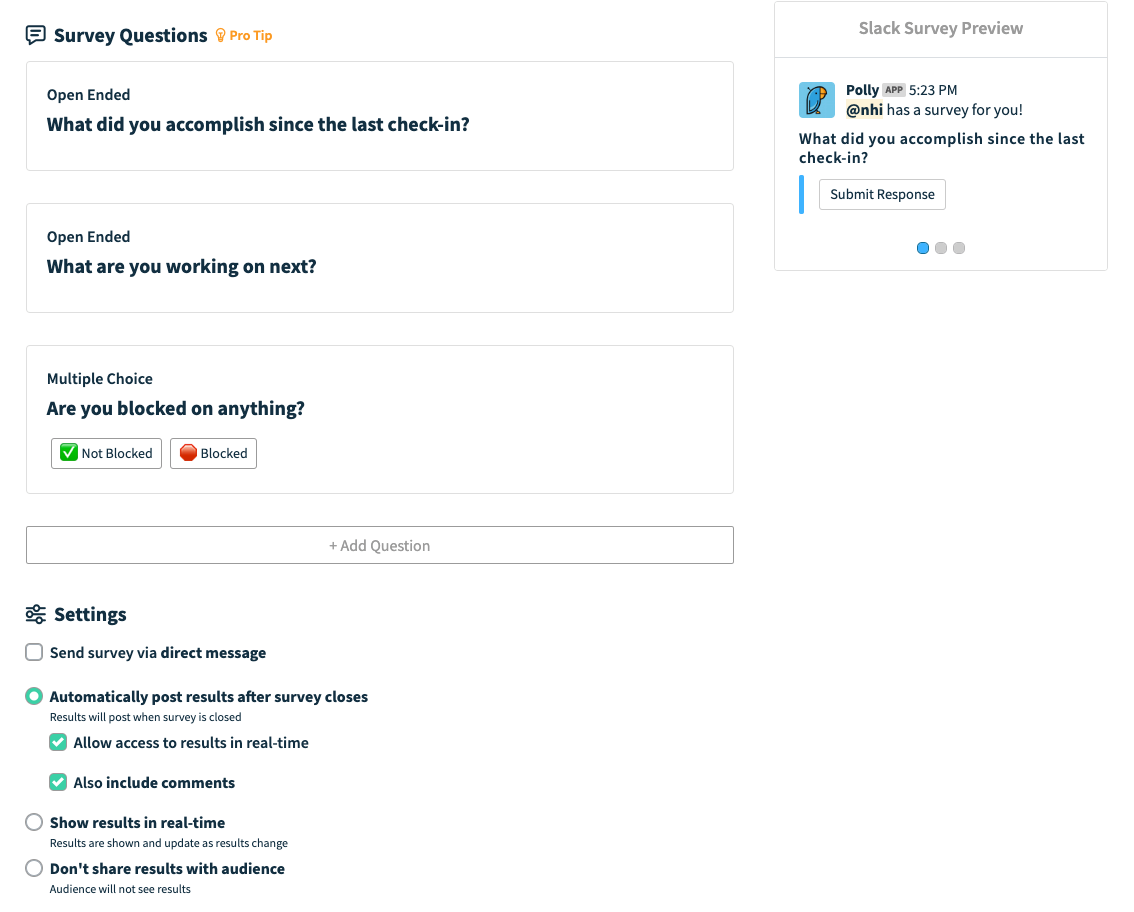Go to first preview page dot
Image resolution: width=1134 pixels, height=912 pixels.
pos(923,248)
